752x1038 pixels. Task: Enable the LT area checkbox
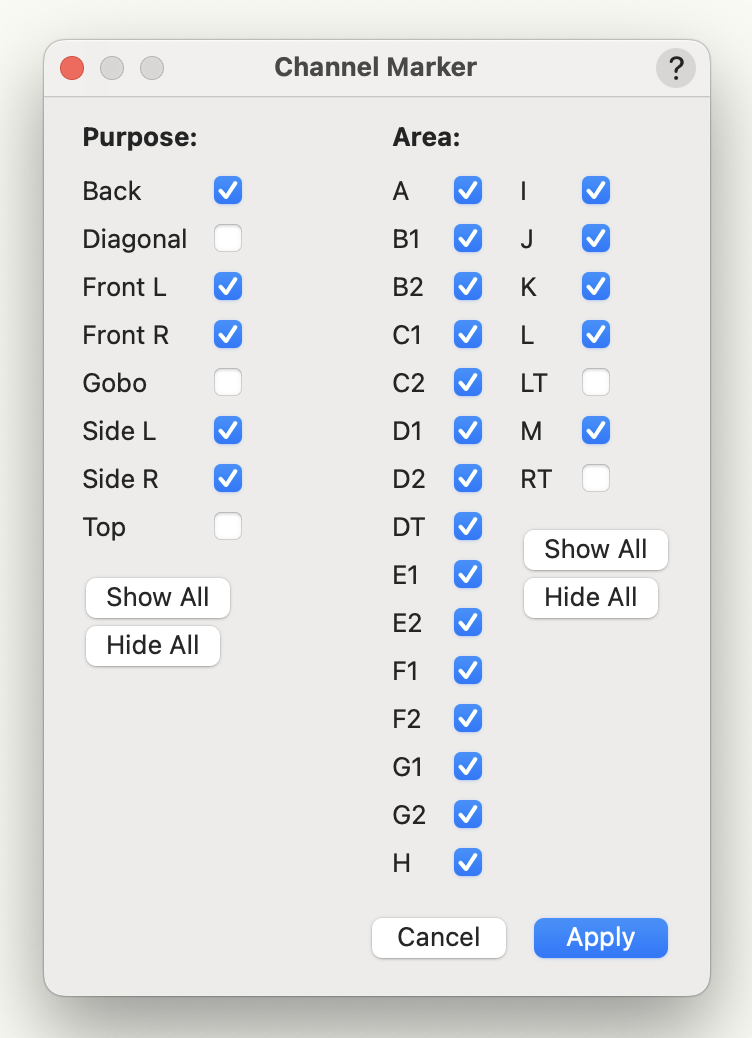596,382
